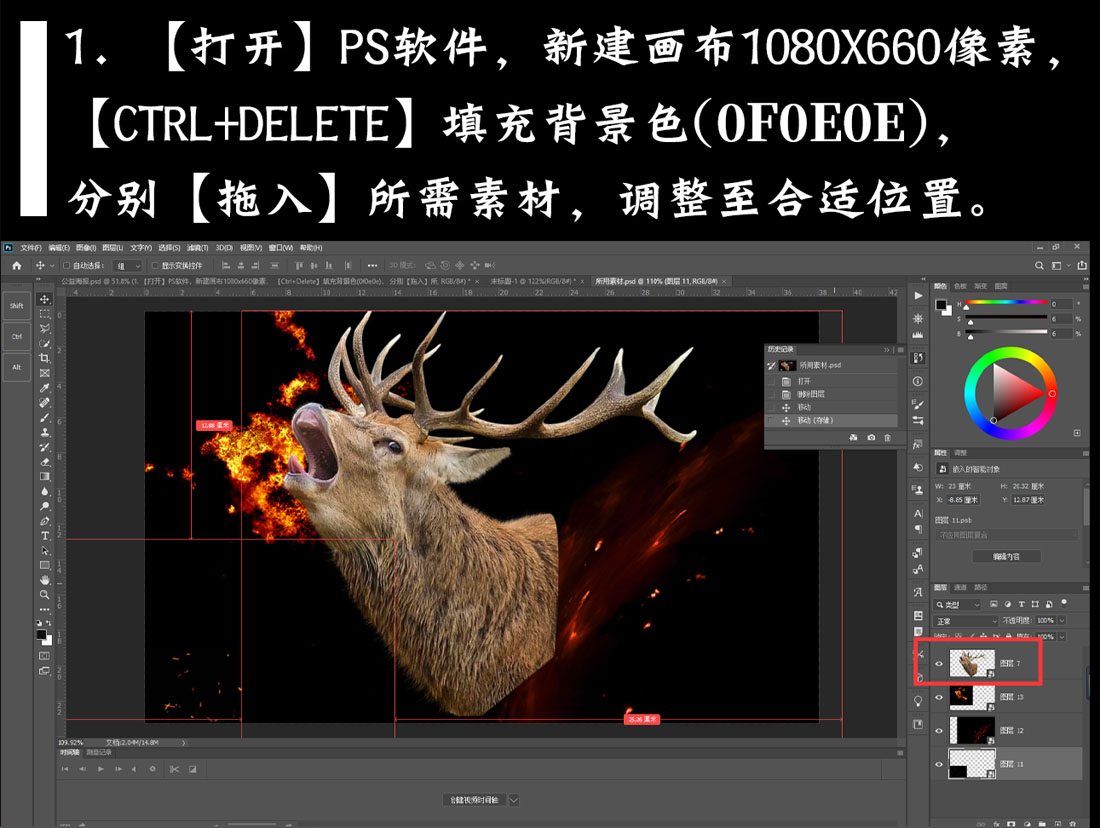Open the Color panel options menu
Viewport: 1100px width, 828px height.
tap(1085, 286)
